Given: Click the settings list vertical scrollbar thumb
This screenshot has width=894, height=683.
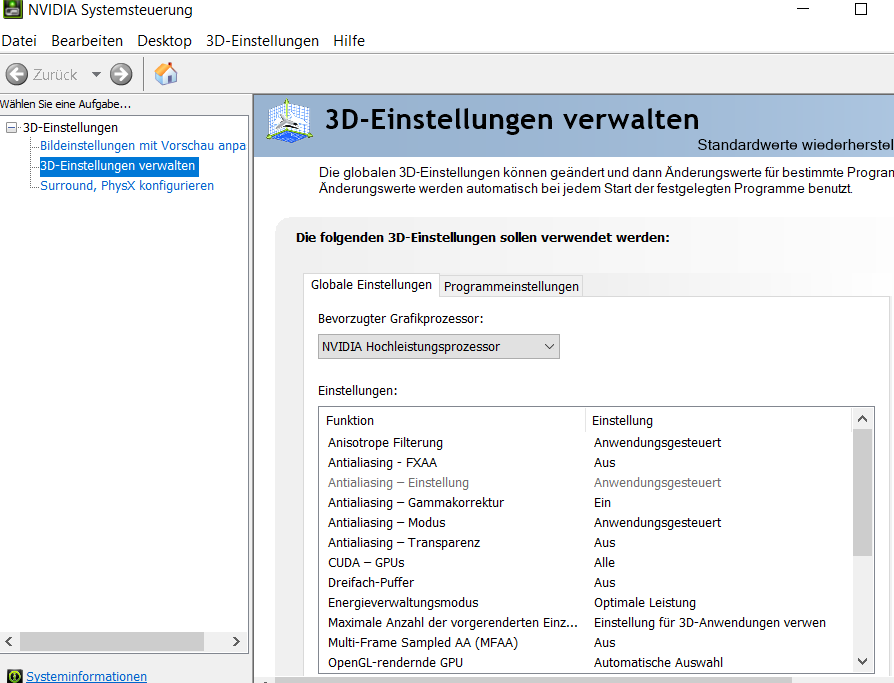Looking at the screenshot, I should (862, 493).
